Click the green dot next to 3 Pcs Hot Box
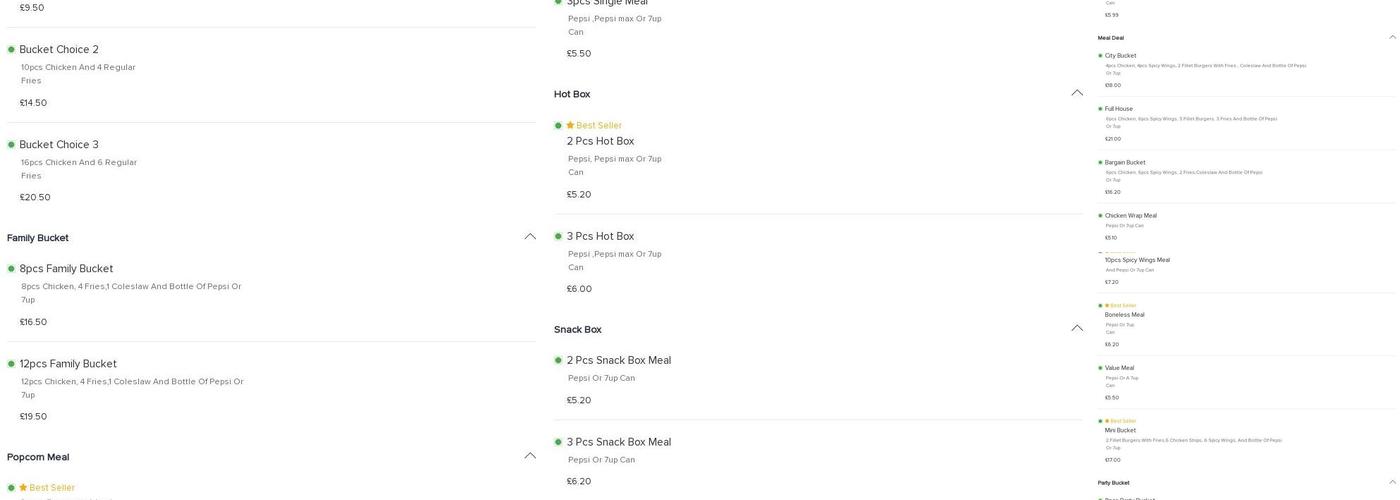Viewport: 1400px width, 500px height. click(558, 236)
